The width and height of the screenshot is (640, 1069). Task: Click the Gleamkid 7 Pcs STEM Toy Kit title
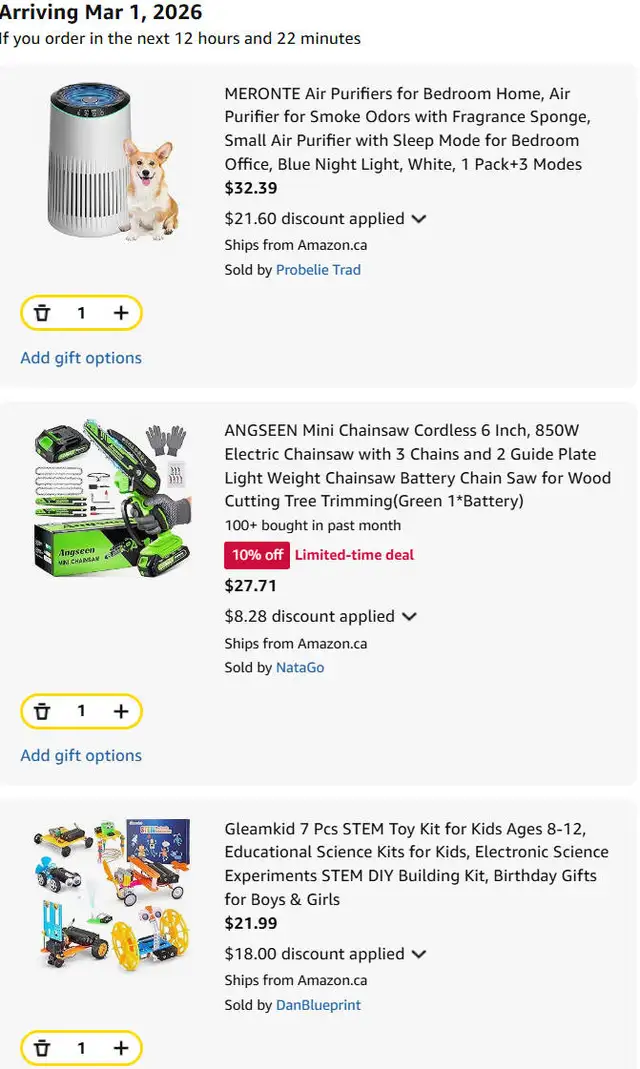click(x=416, y=864)
